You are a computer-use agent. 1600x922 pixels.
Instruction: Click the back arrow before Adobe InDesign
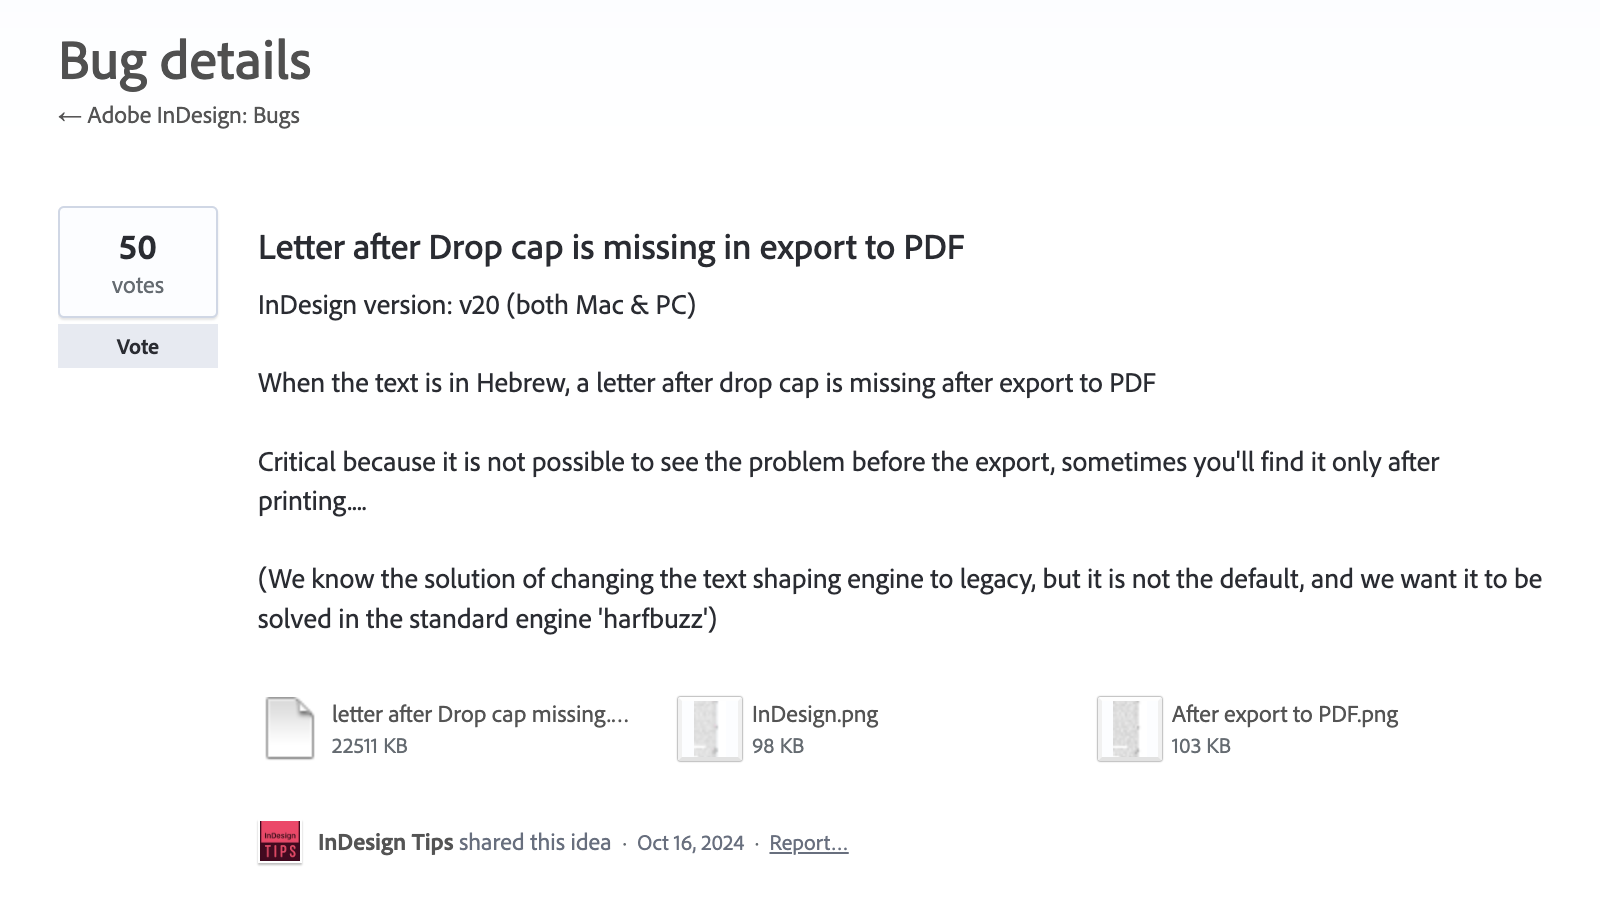click(x=69, y=117)
